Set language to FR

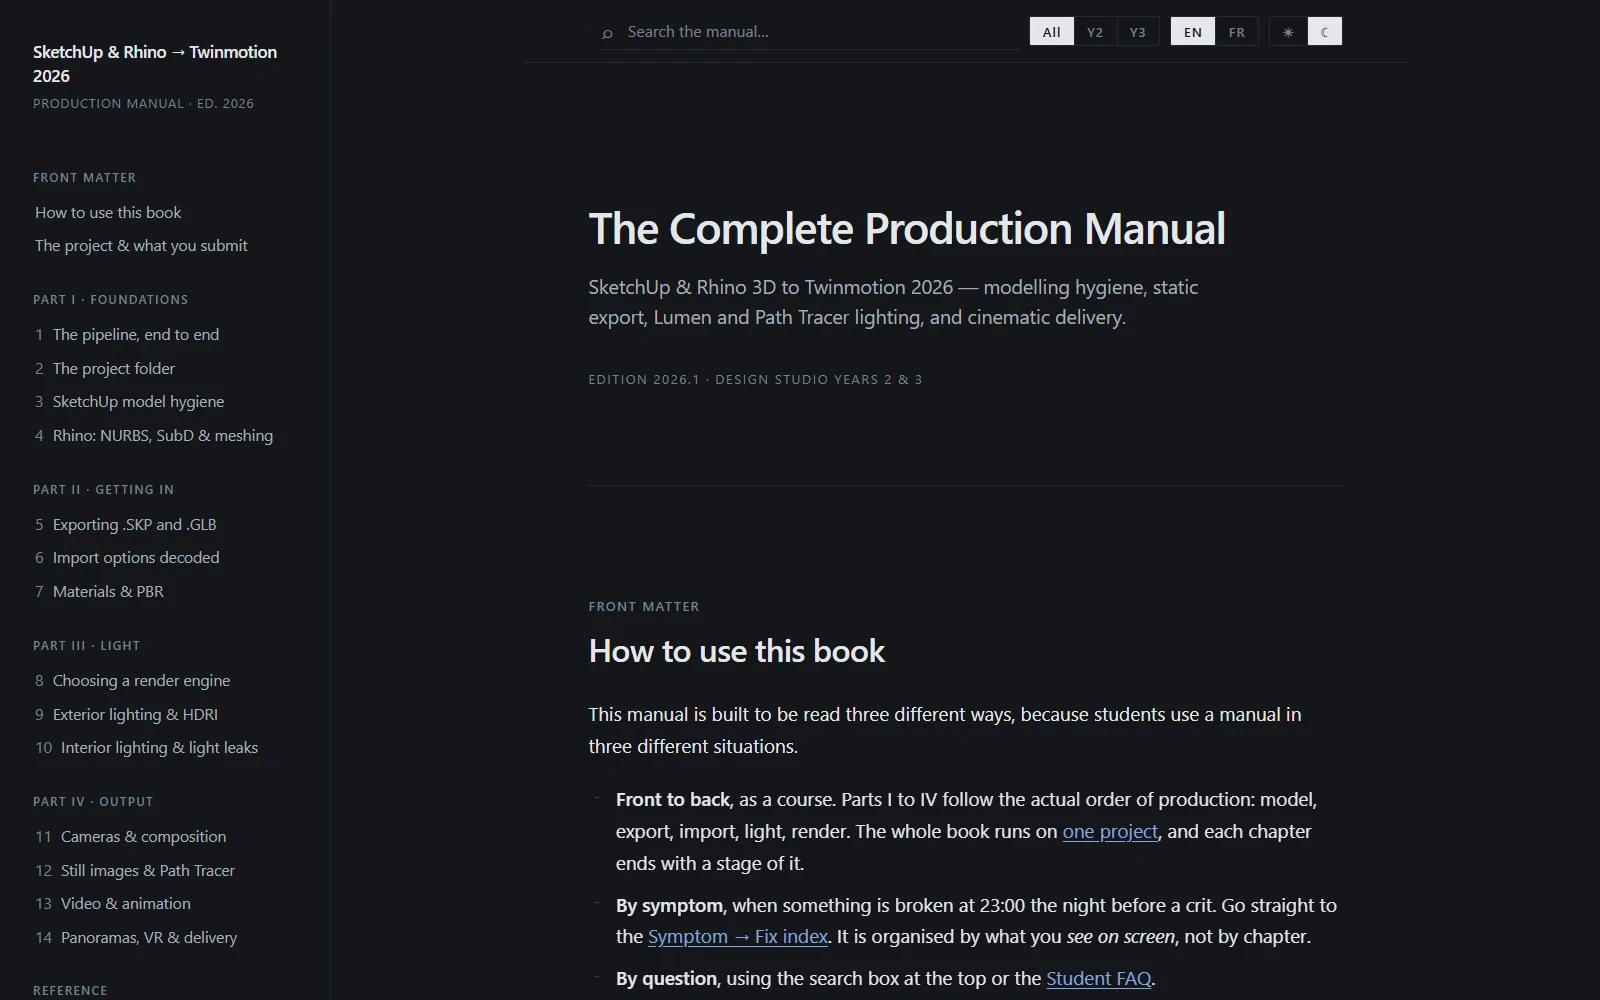point(1237,32)
